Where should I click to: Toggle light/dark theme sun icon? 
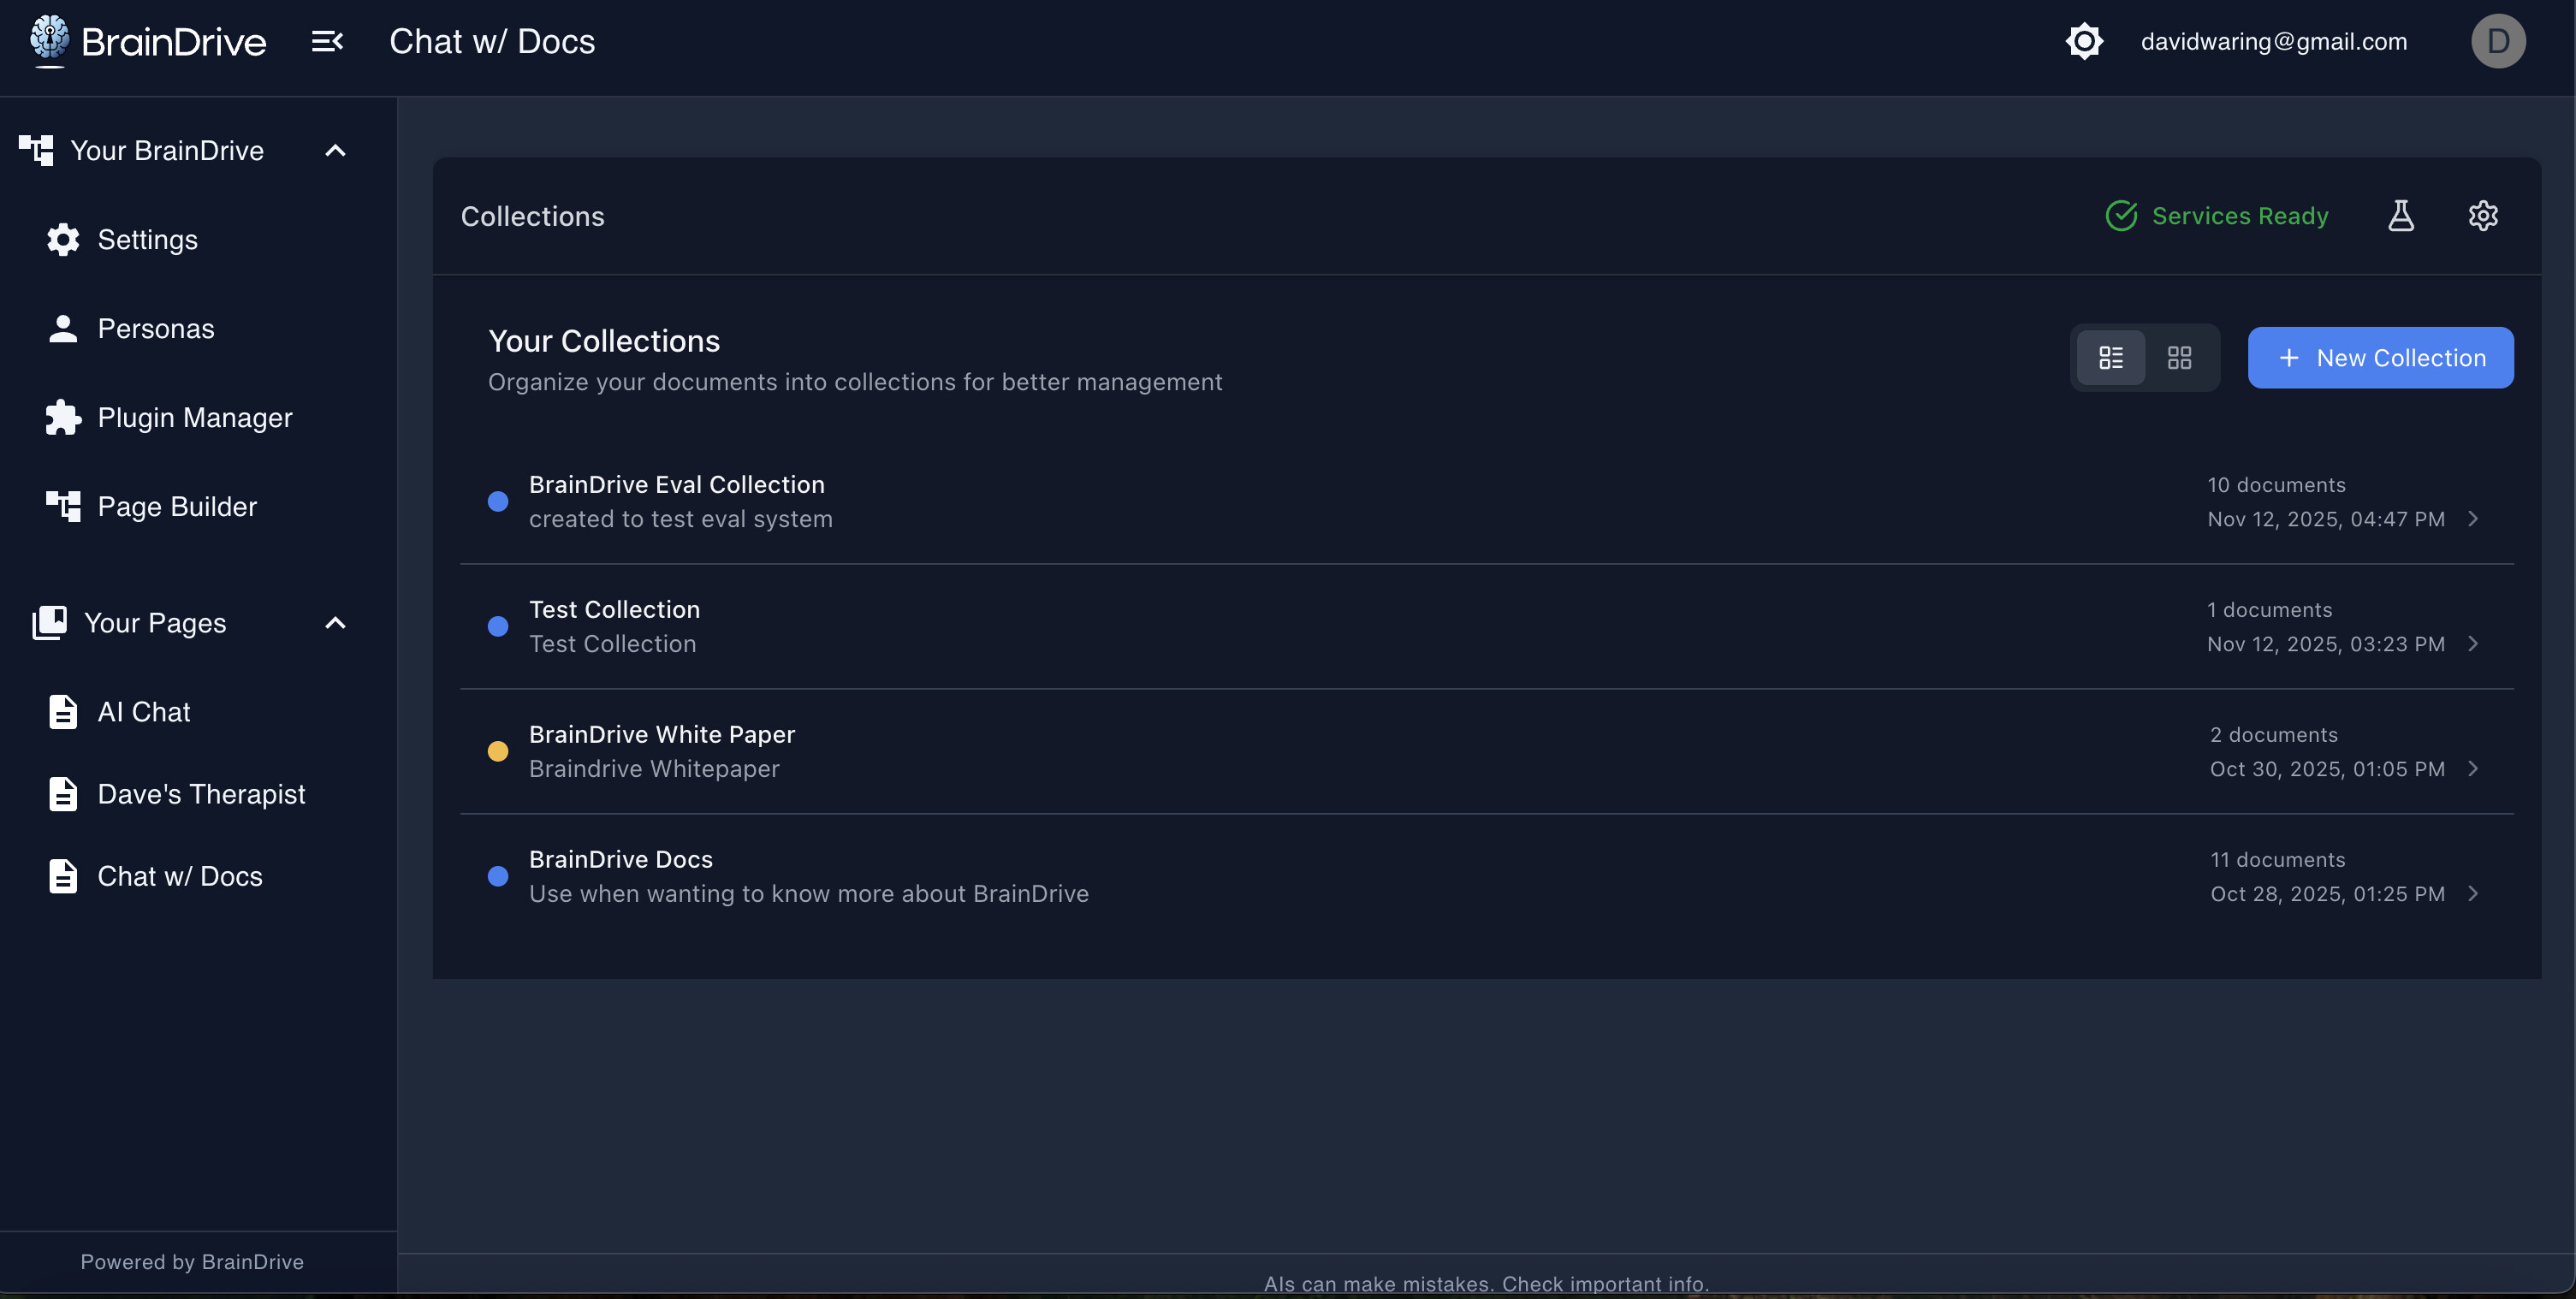(2084, 42)
